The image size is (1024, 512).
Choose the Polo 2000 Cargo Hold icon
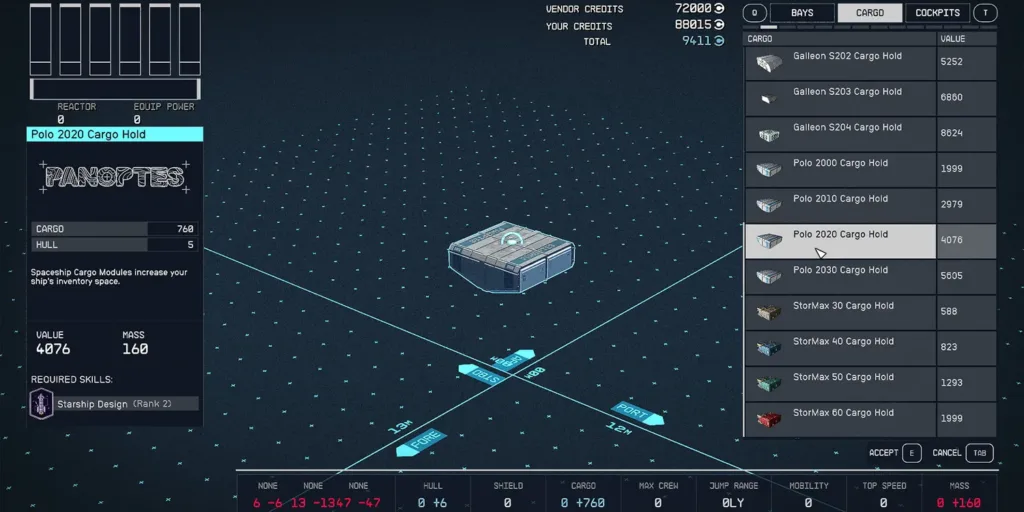pyautogui.click(x=768, y=170)
